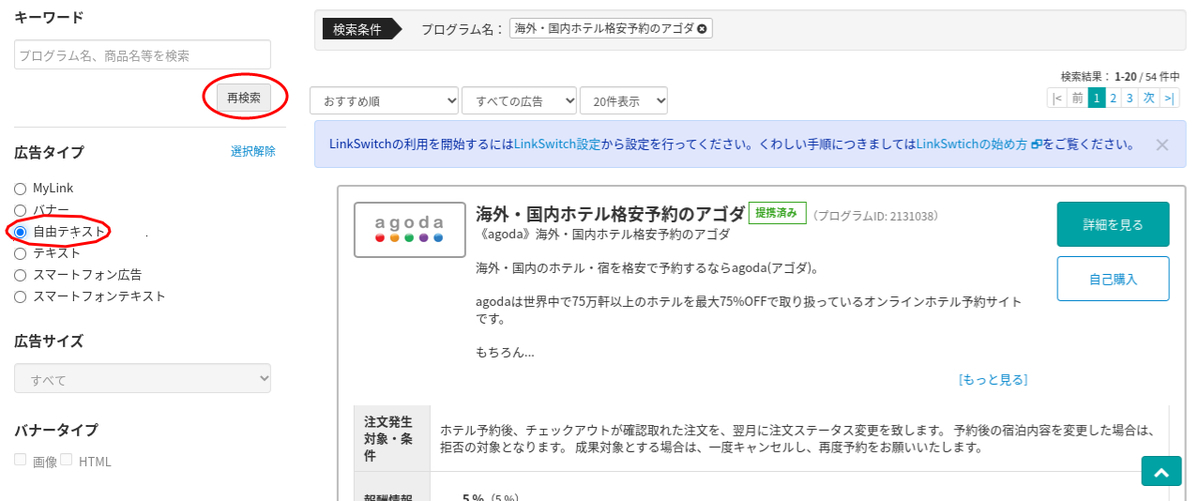
Task: Open the 20件表示 per-page dropdown
Action: pos(624,100)
